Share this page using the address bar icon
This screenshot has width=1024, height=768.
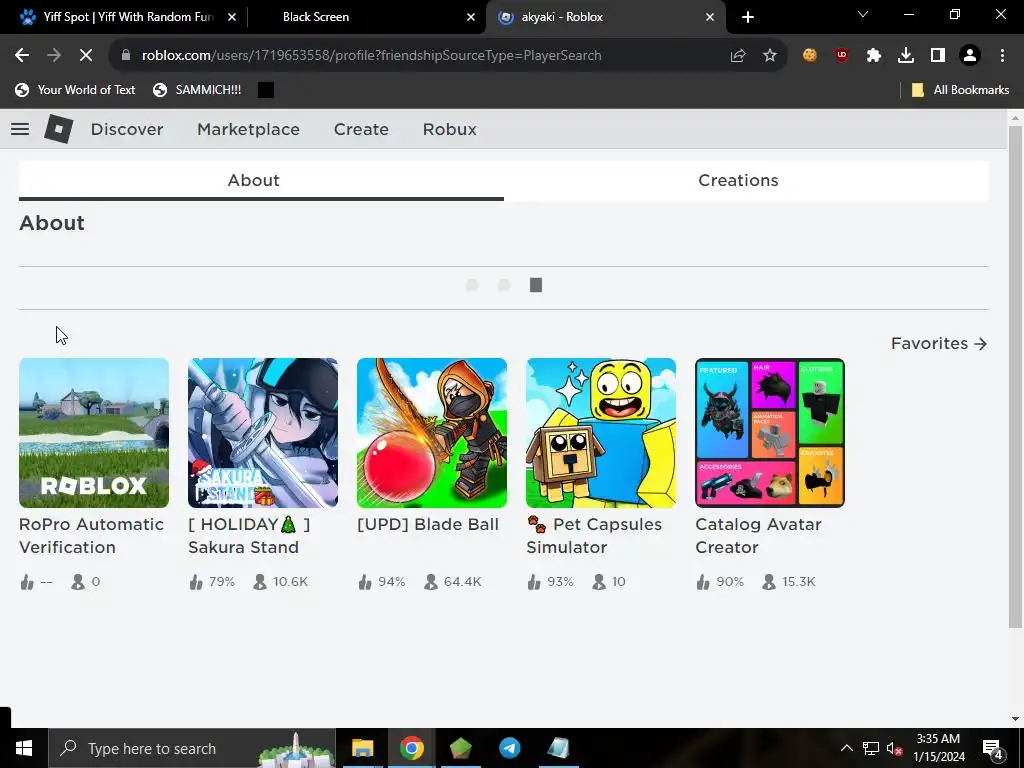point(738,56)
